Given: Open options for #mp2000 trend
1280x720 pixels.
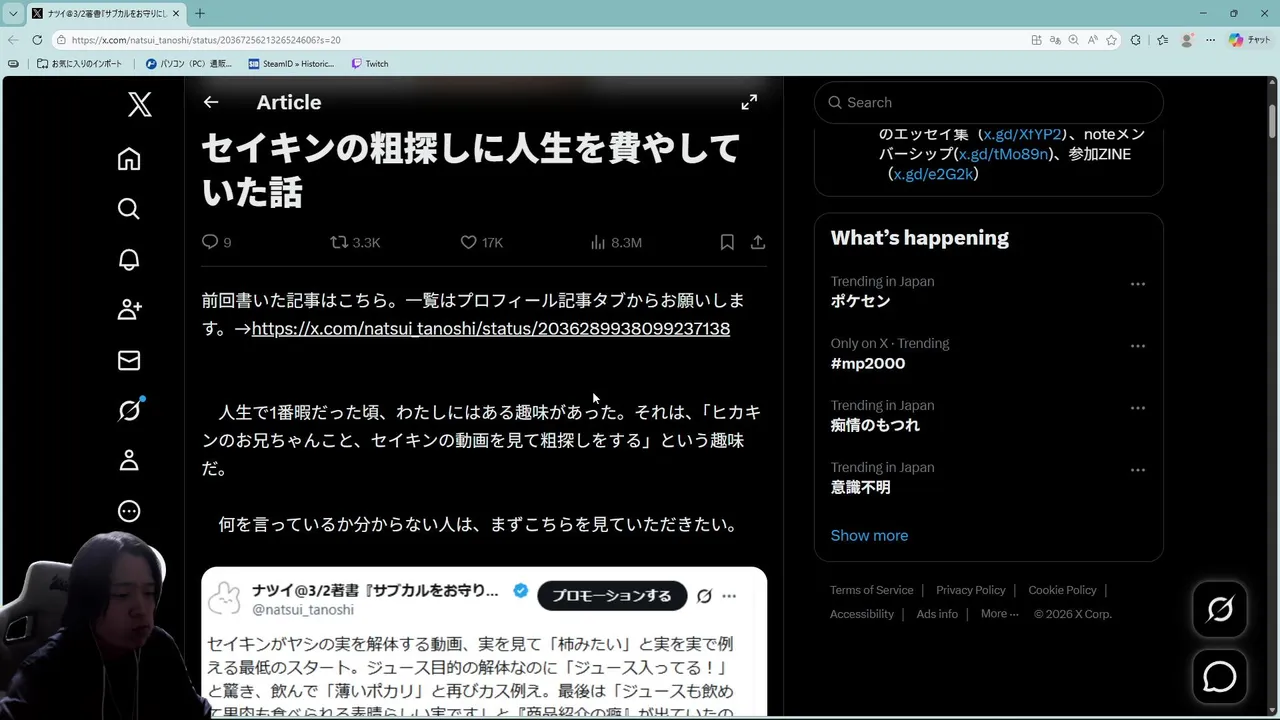Looking at the screenshot, I should (1137, 346).
